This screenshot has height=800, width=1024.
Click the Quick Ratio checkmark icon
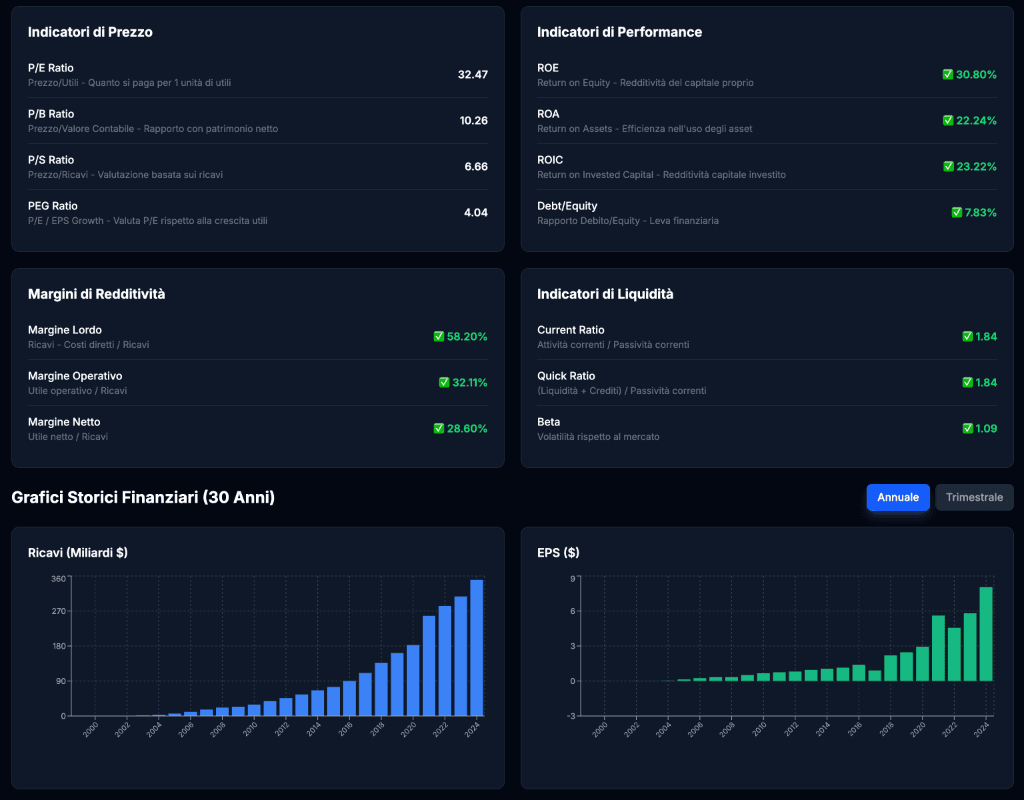[967, 383]
